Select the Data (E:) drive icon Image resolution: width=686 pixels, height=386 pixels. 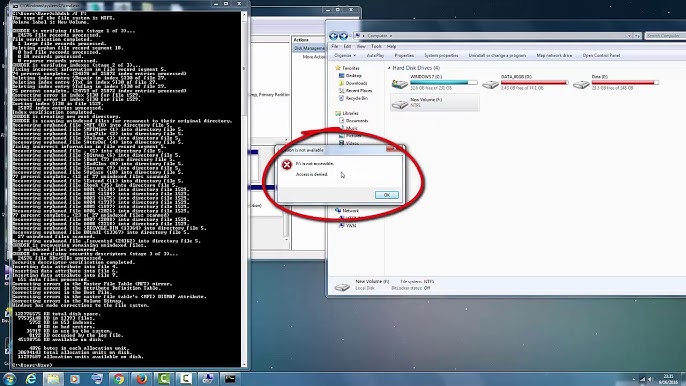tap(581, 84)
